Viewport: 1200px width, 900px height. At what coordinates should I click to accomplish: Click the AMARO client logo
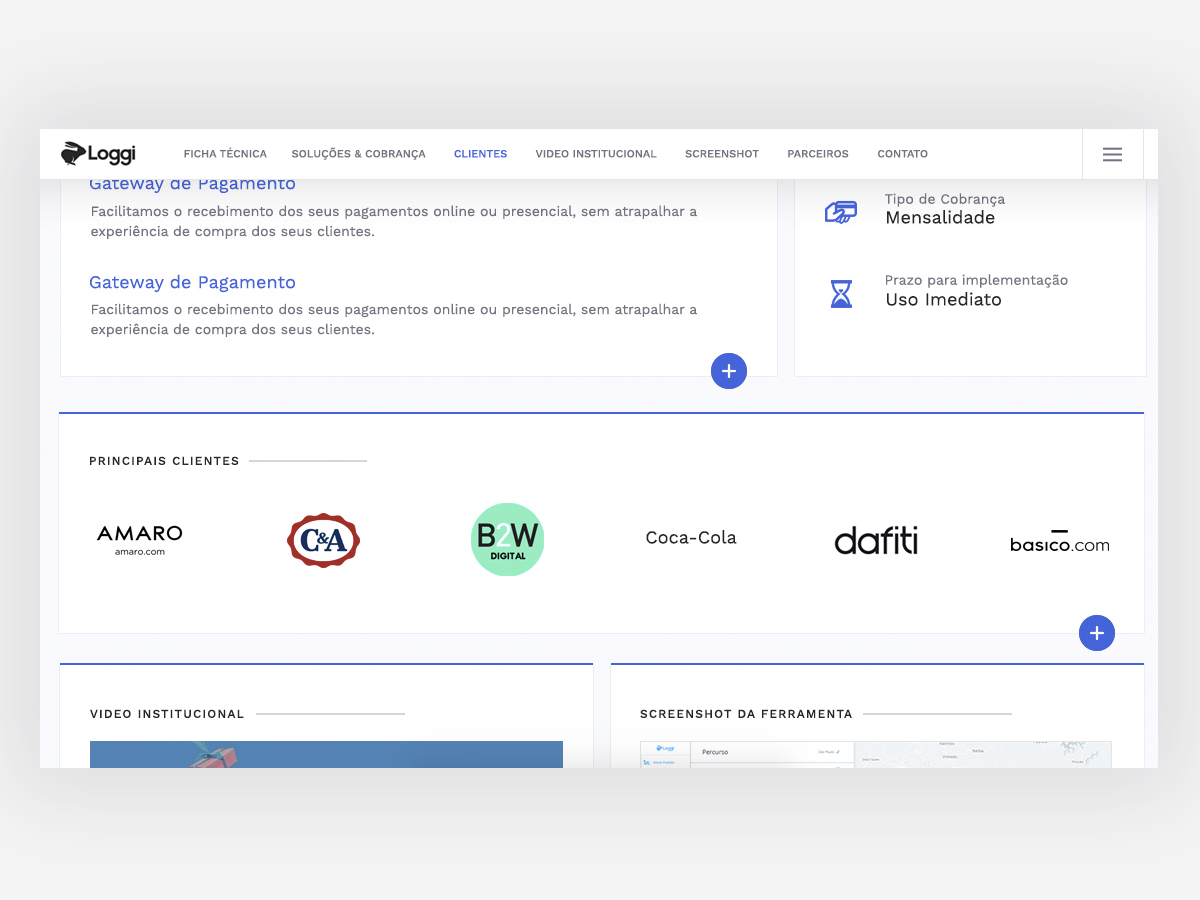[139, 540]
